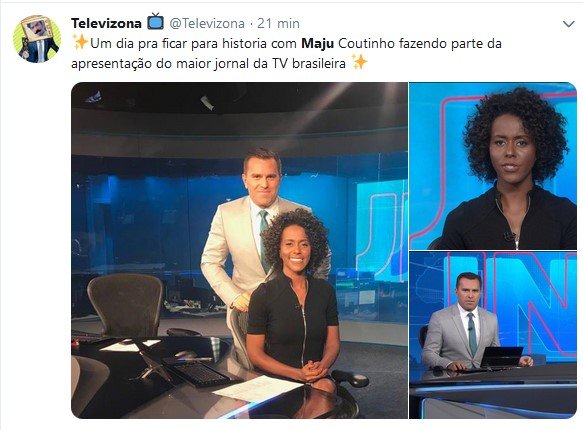
Task: Open the @Televizona handle link
Action: (x=207, y=23)
